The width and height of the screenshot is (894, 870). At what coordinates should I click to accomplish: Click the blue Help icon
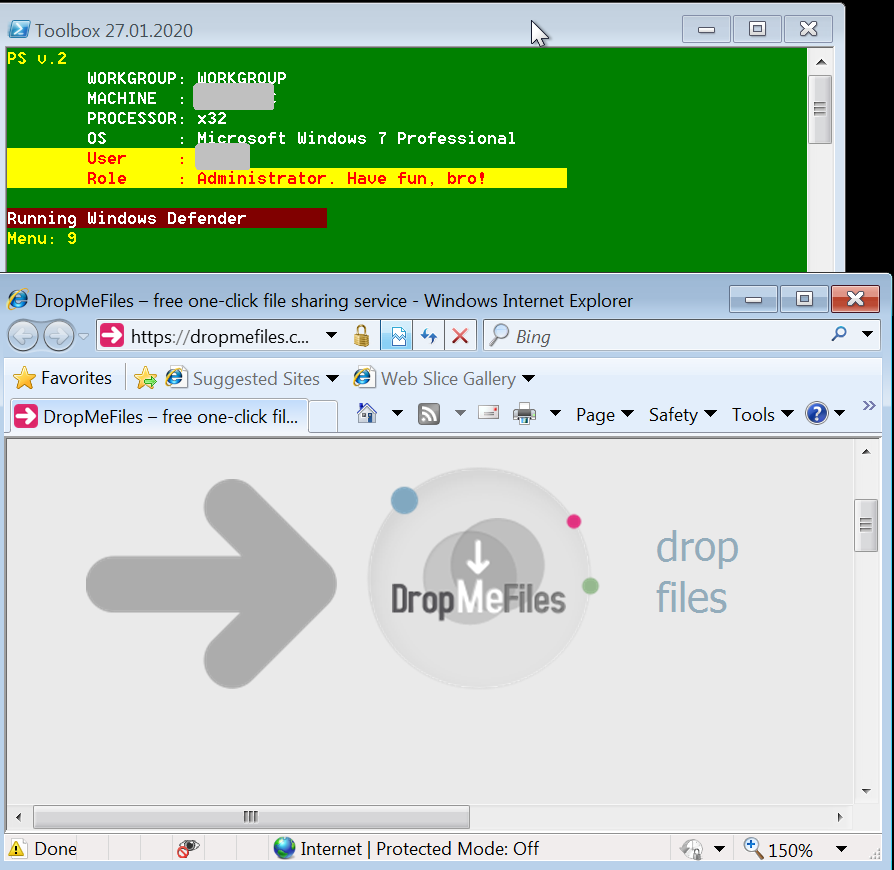tap(816, 413)
